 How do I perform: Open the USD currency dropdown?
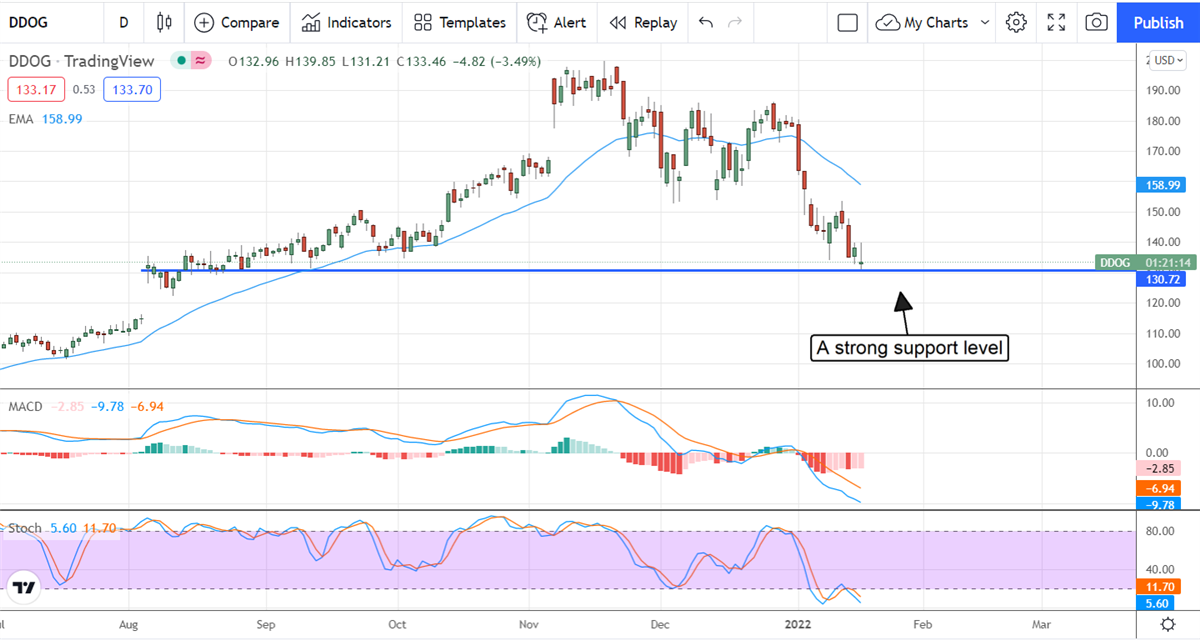point(1167,60)
